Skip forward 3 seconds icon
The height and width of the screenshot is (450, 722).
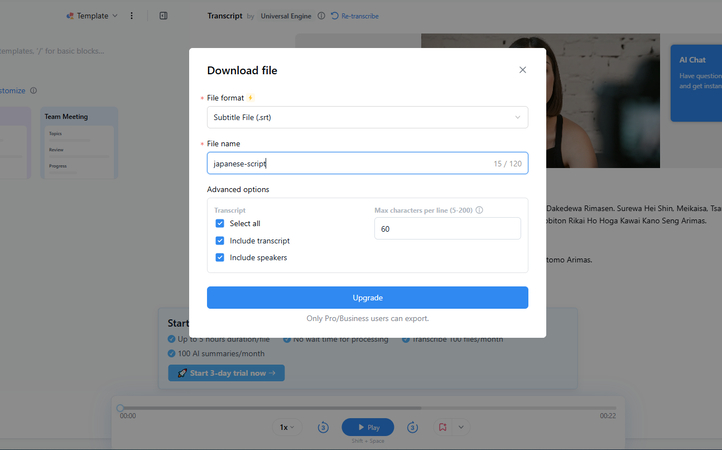[x=413, y=427]
